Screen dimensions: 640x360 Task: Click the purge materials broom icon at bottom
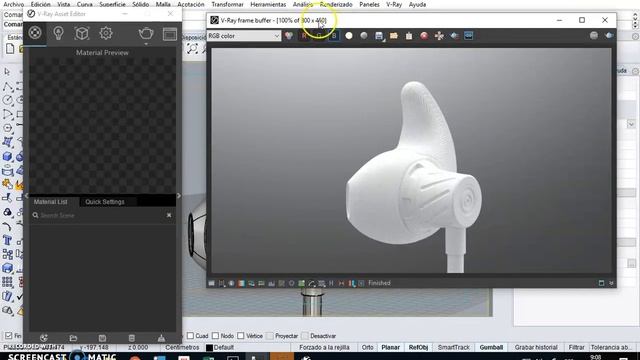(161, 338)
